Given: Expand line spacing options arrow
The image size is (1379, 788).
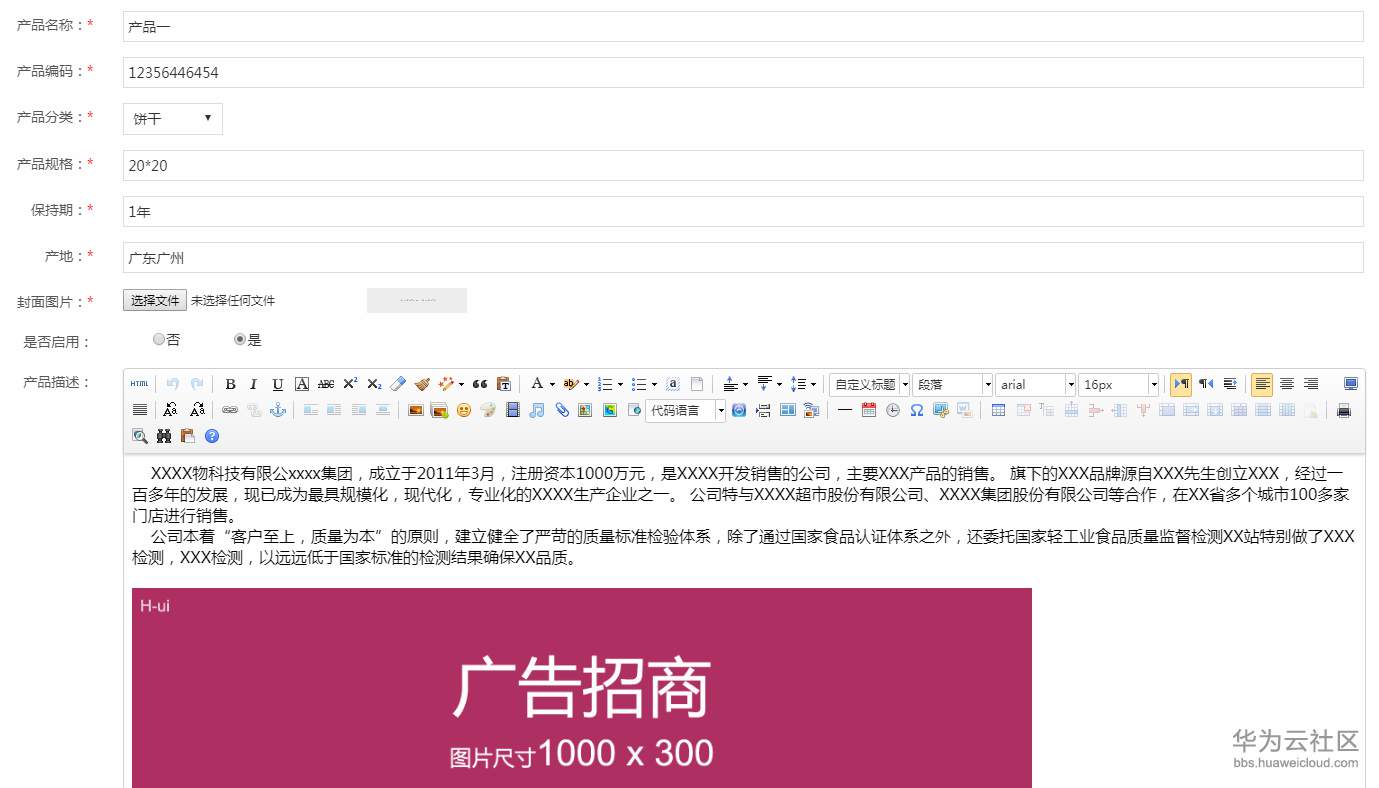Looking at the screenshot, I should click(813, 384).
